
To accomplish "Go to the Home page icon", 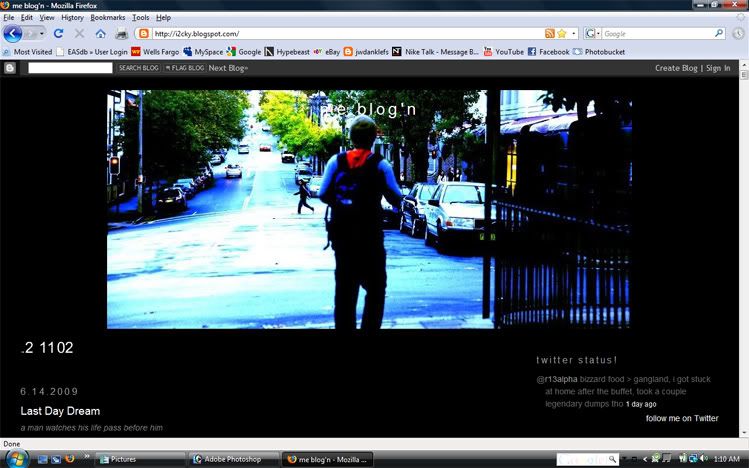I will coord(100,33).
